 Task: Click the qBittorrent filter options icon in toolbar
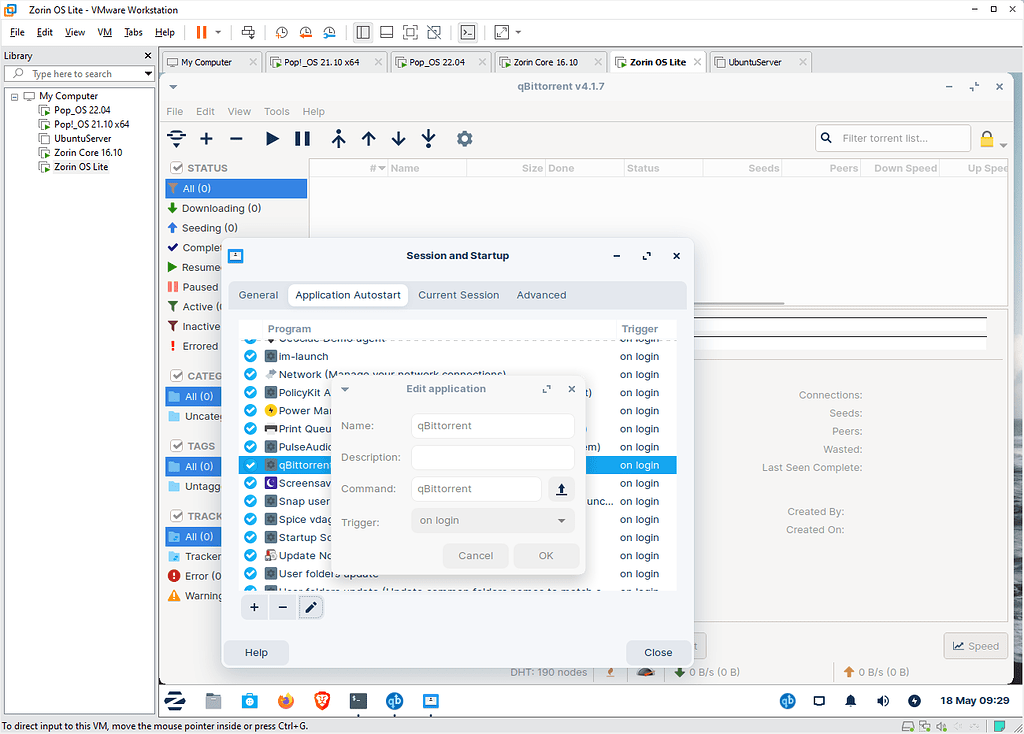[176, 138]
